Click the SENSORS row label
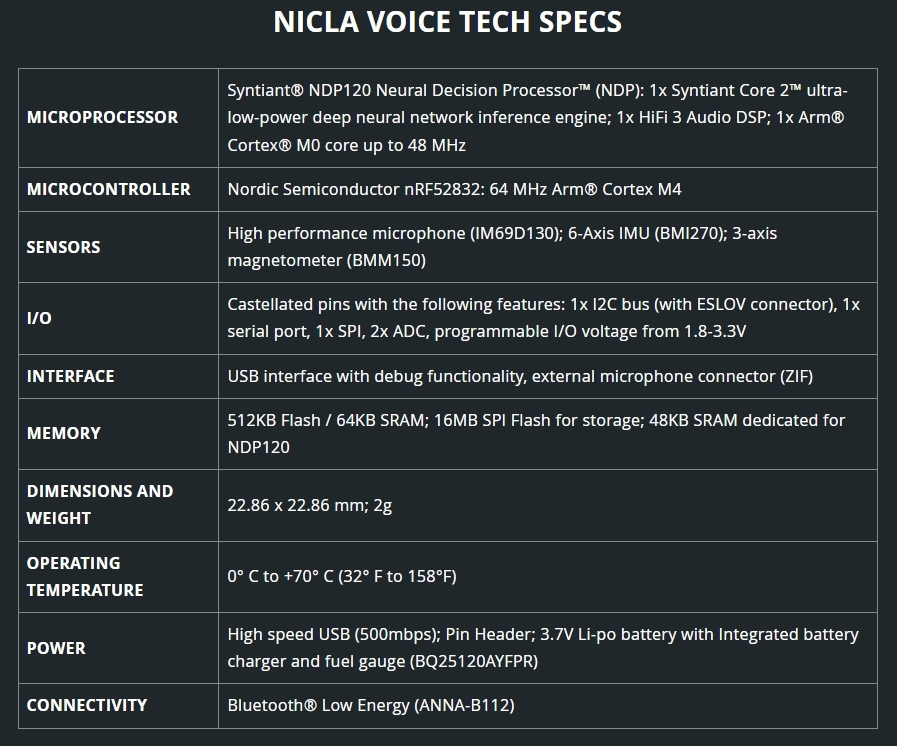 tap(63, 247)
